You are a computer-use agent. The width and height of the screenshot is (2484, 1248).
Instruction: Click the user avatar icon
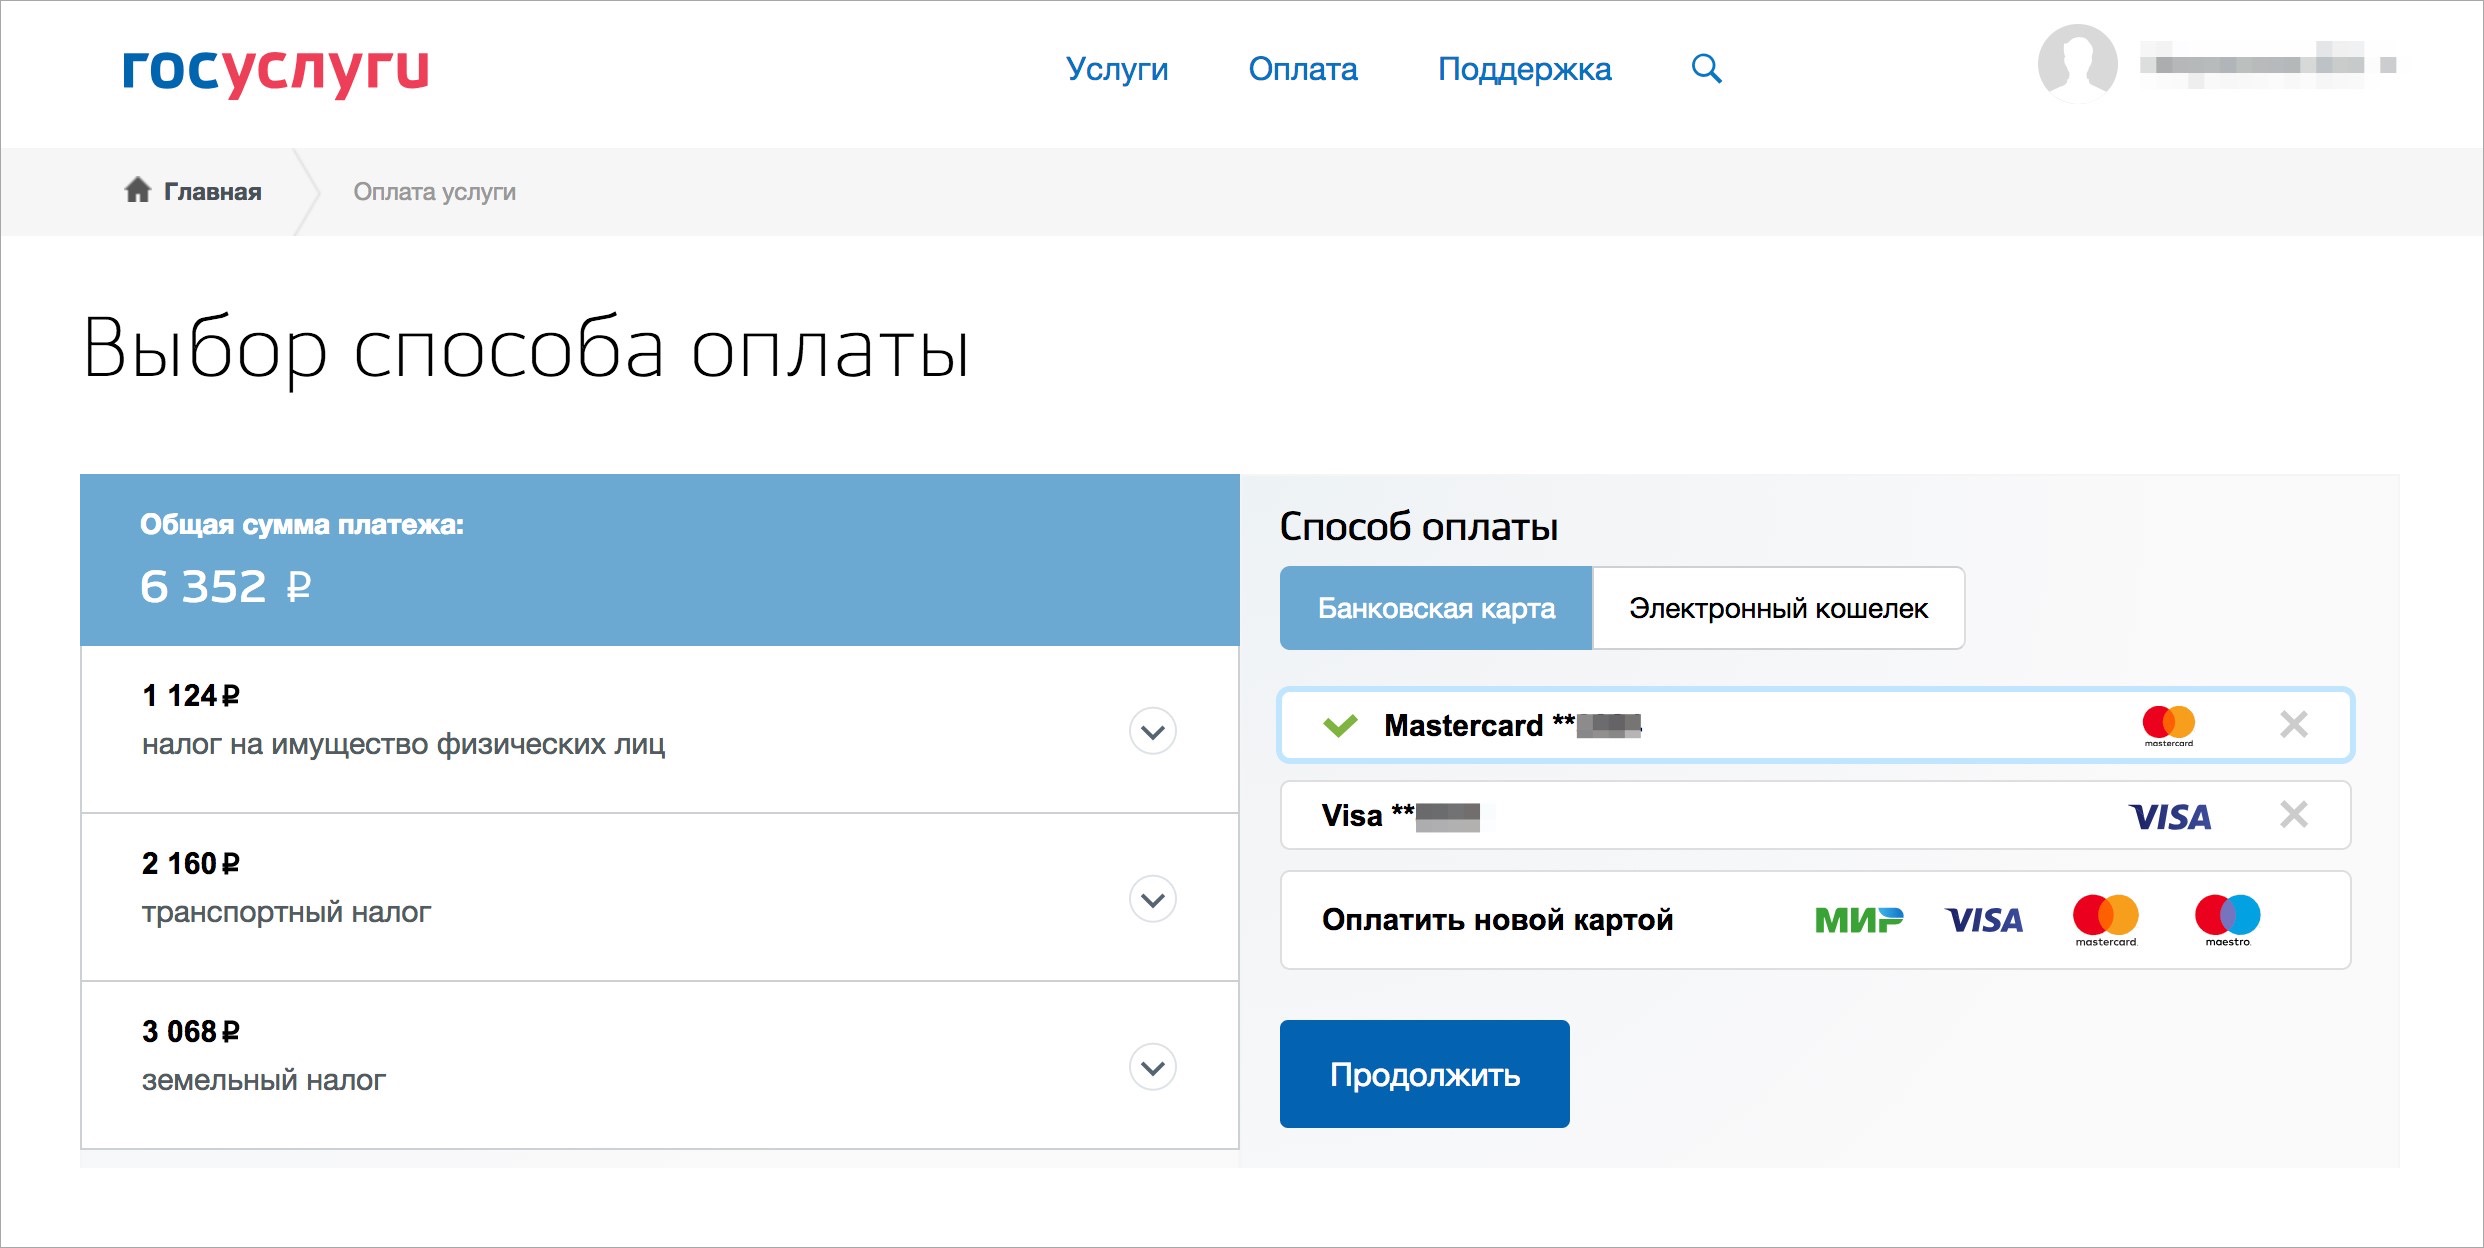pos(2077,64)
